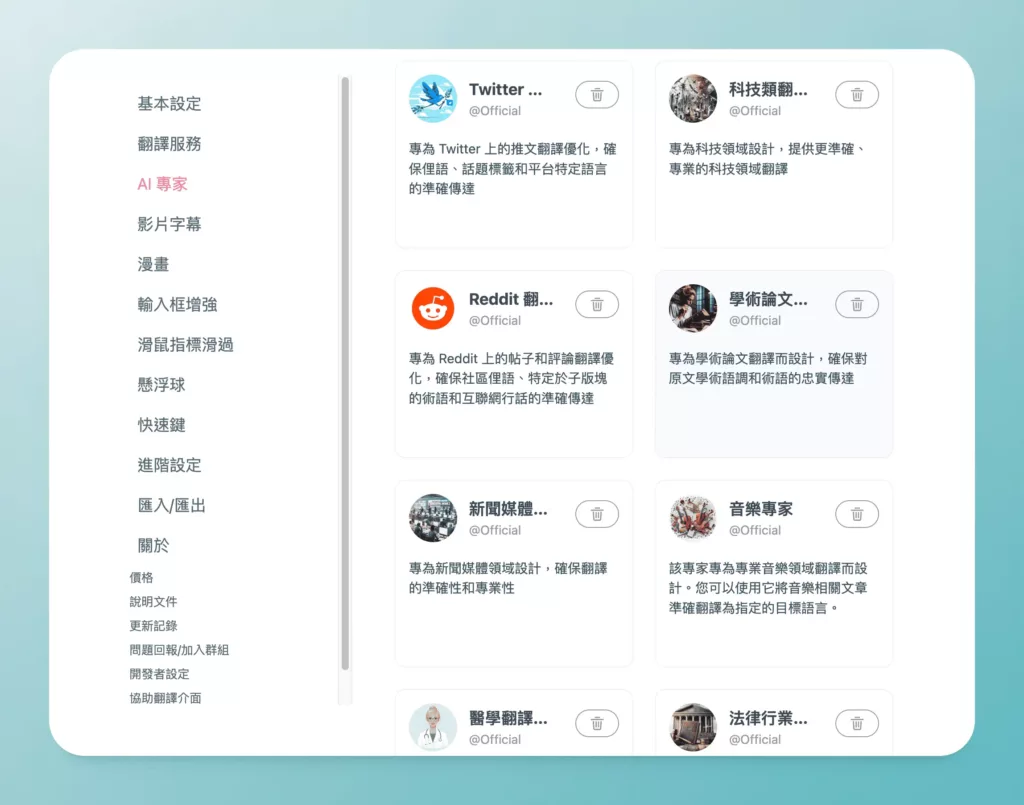The image size is (1024, 805).
Task: Open 匯入/匯出 section
Action: (171, 505)
